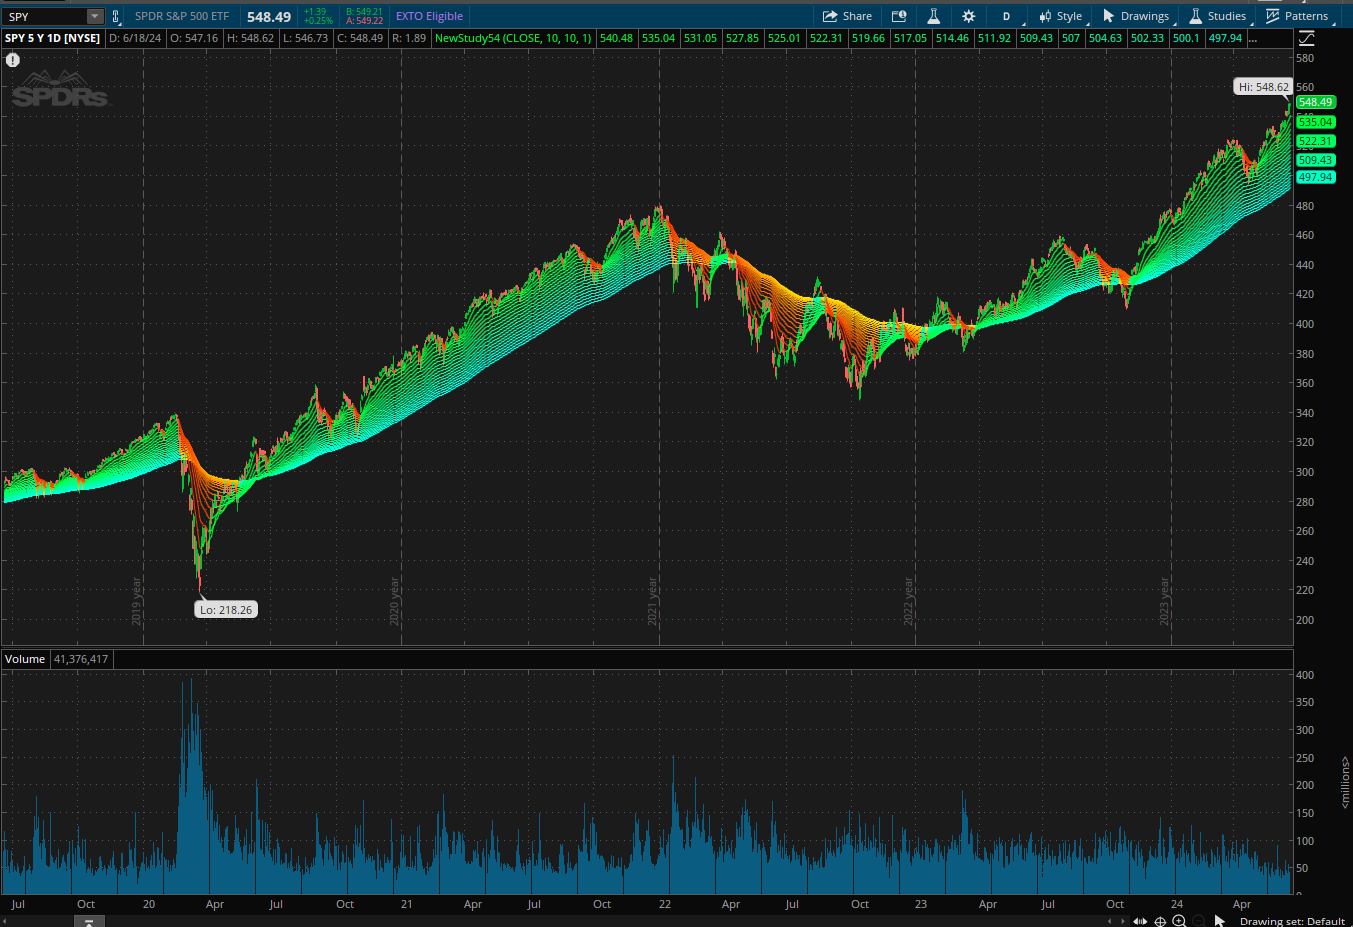
Task: Open the Share menu
Action: (847, 16)
